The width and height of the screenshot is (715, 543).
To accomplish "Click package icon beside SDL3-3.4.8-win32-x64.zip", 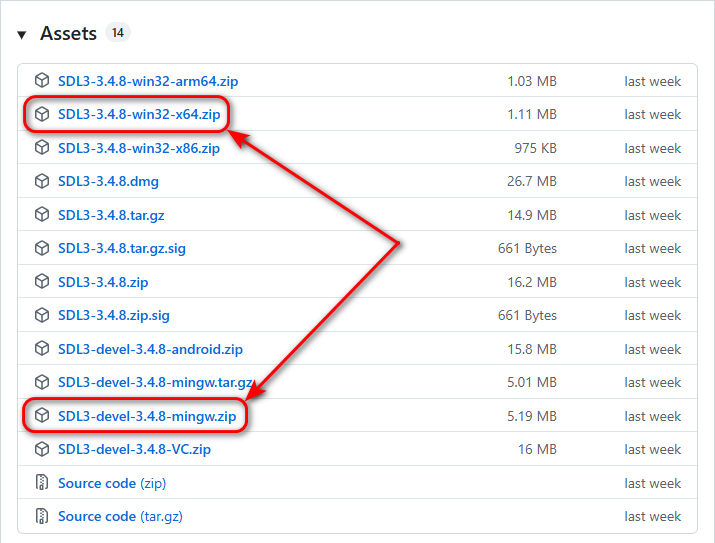I will tap(42, 114).
